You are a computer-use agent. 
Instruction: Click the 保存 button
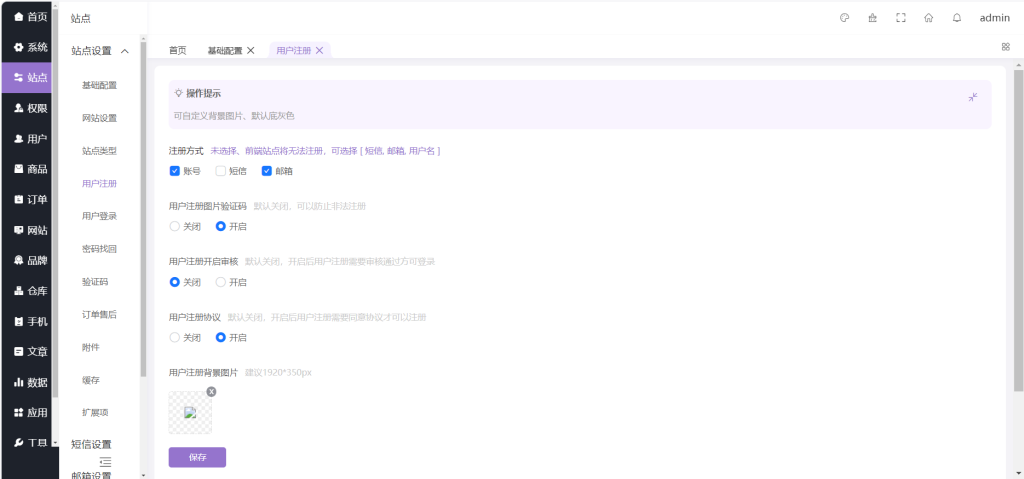point(197,457)
